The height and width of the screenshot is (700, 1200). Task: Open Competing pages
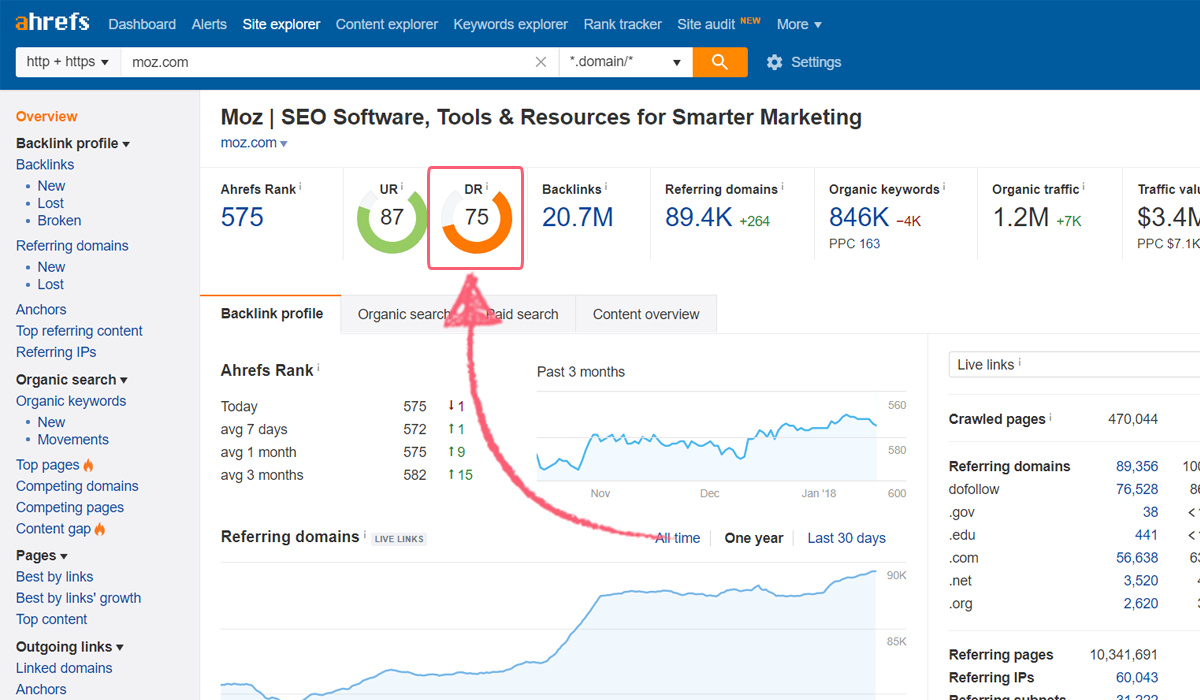click(x=70, y=507)
